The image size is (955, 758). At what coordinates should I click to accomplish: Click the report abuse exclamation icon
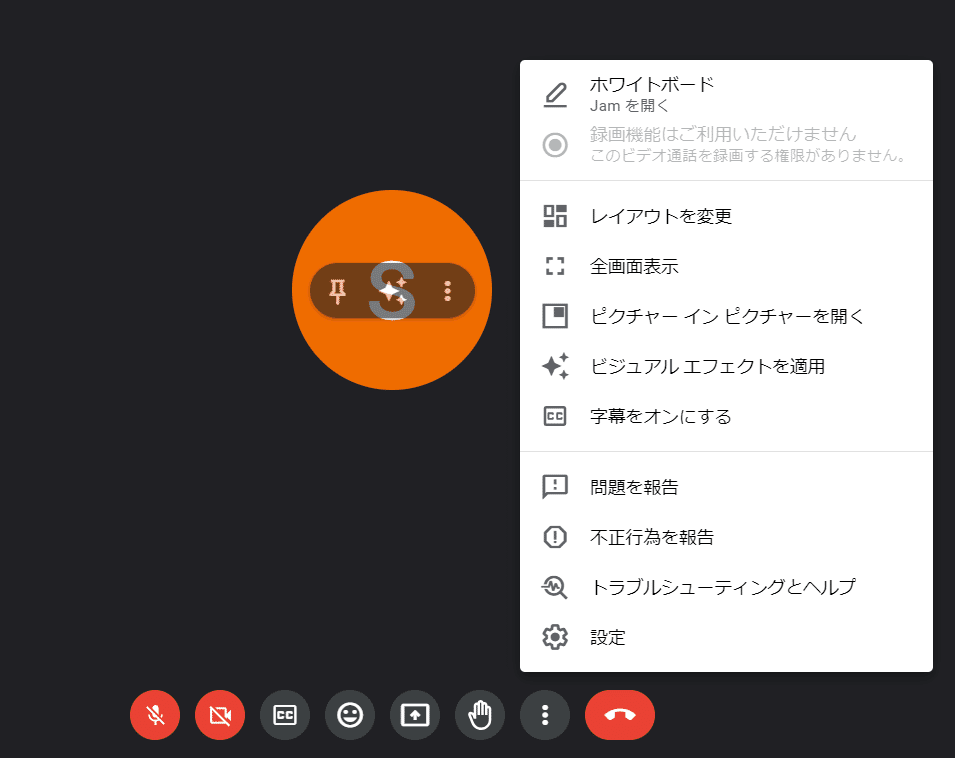555,537
